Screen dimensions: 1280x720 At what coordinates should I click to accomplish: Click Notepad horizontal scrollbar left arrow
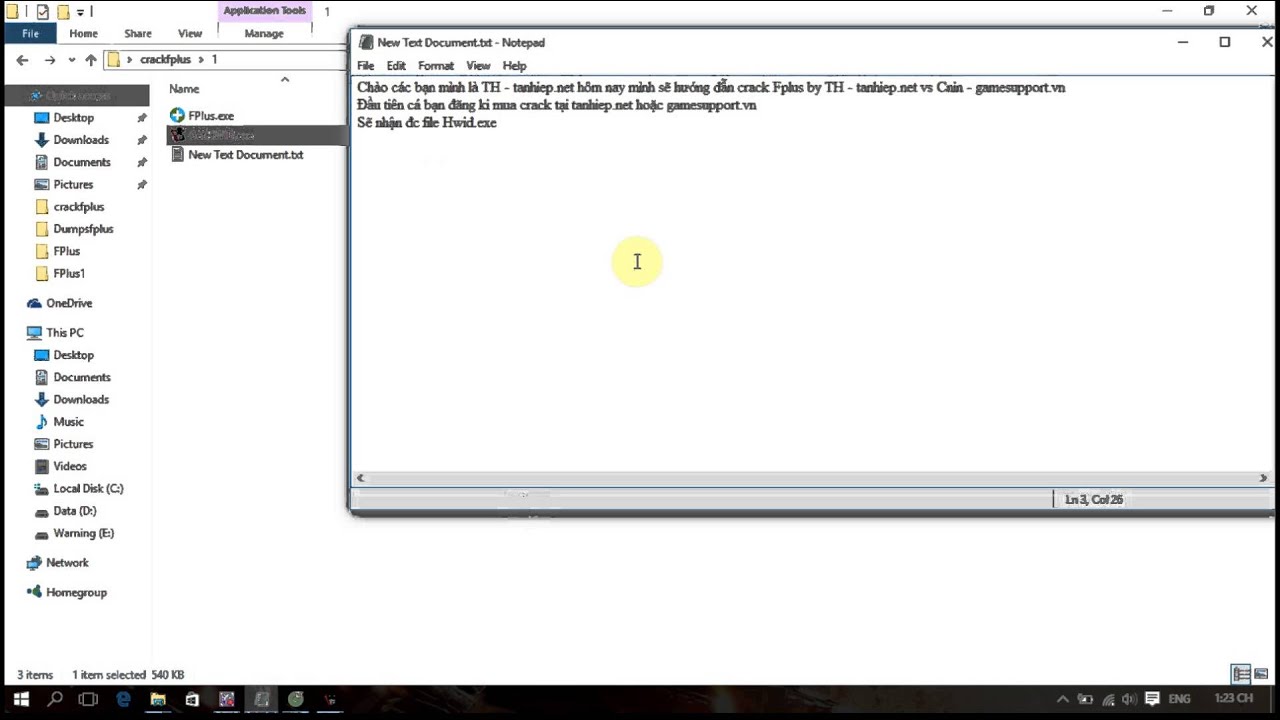360,478
